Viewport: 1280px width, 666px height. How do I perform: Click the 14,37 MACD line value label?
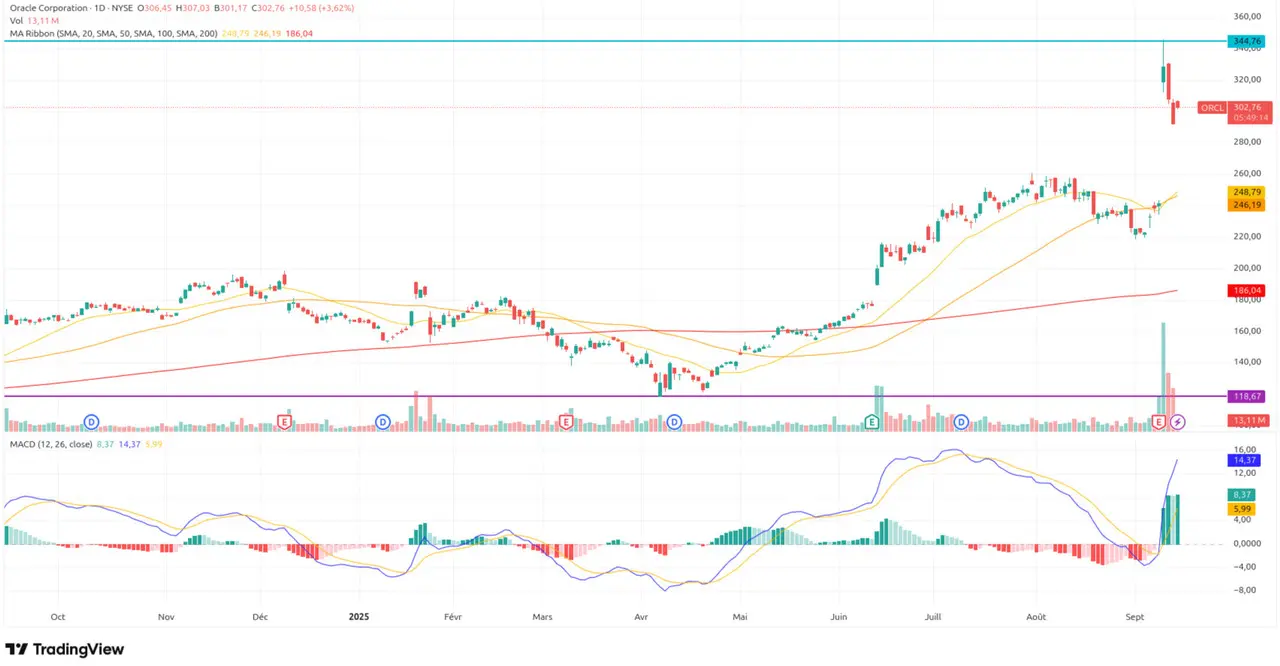(1243, 461)
